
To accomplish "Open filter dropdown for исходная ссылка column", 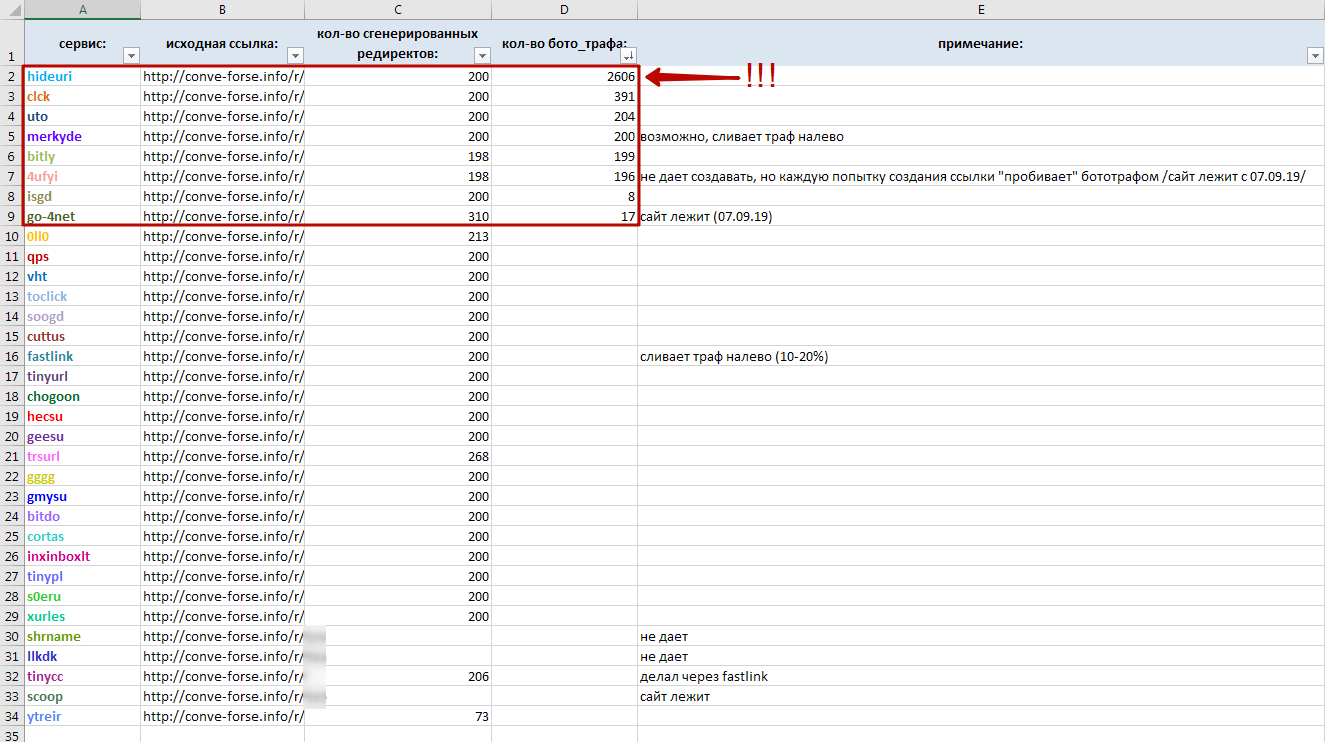I will [295, 56].
